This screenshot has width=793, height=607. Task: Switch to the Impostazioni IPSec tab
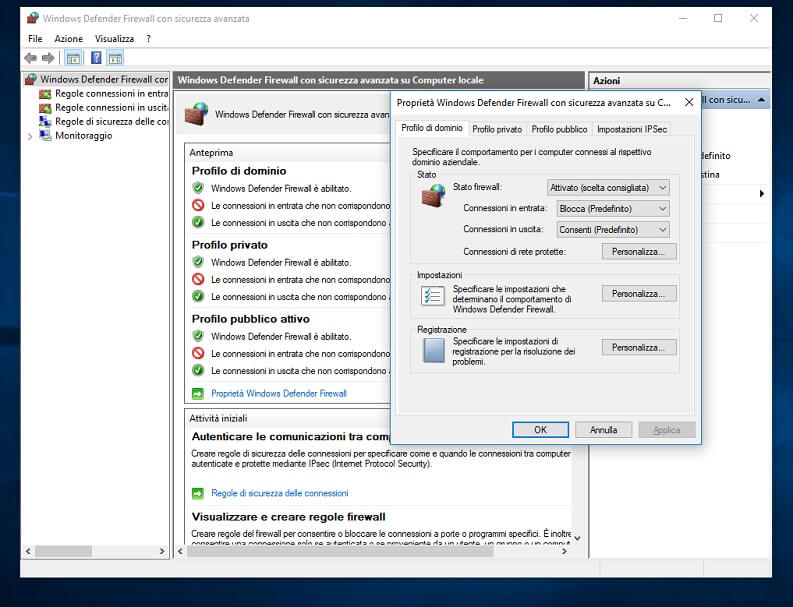pos(632,129)
